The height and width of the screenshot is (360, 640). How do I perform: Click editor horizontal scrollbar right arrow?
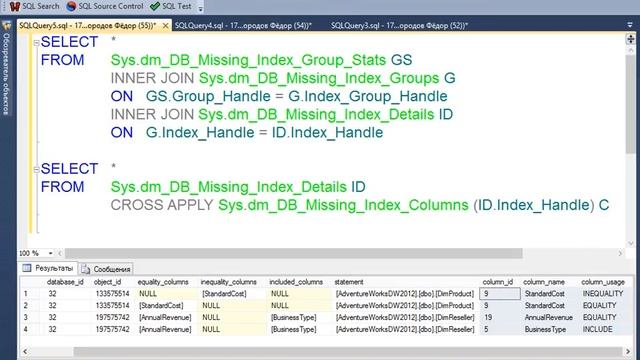click(620, 253)
